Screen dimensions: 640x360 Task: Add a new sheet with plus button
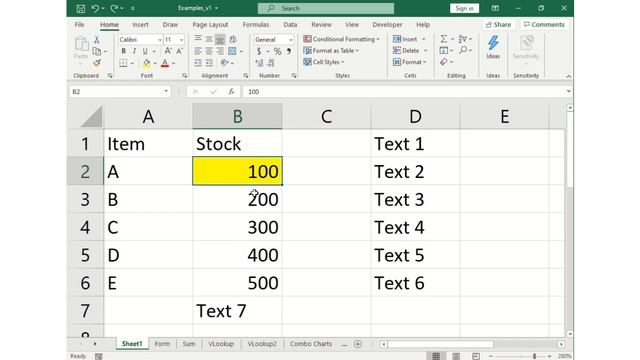coord(358,344)
